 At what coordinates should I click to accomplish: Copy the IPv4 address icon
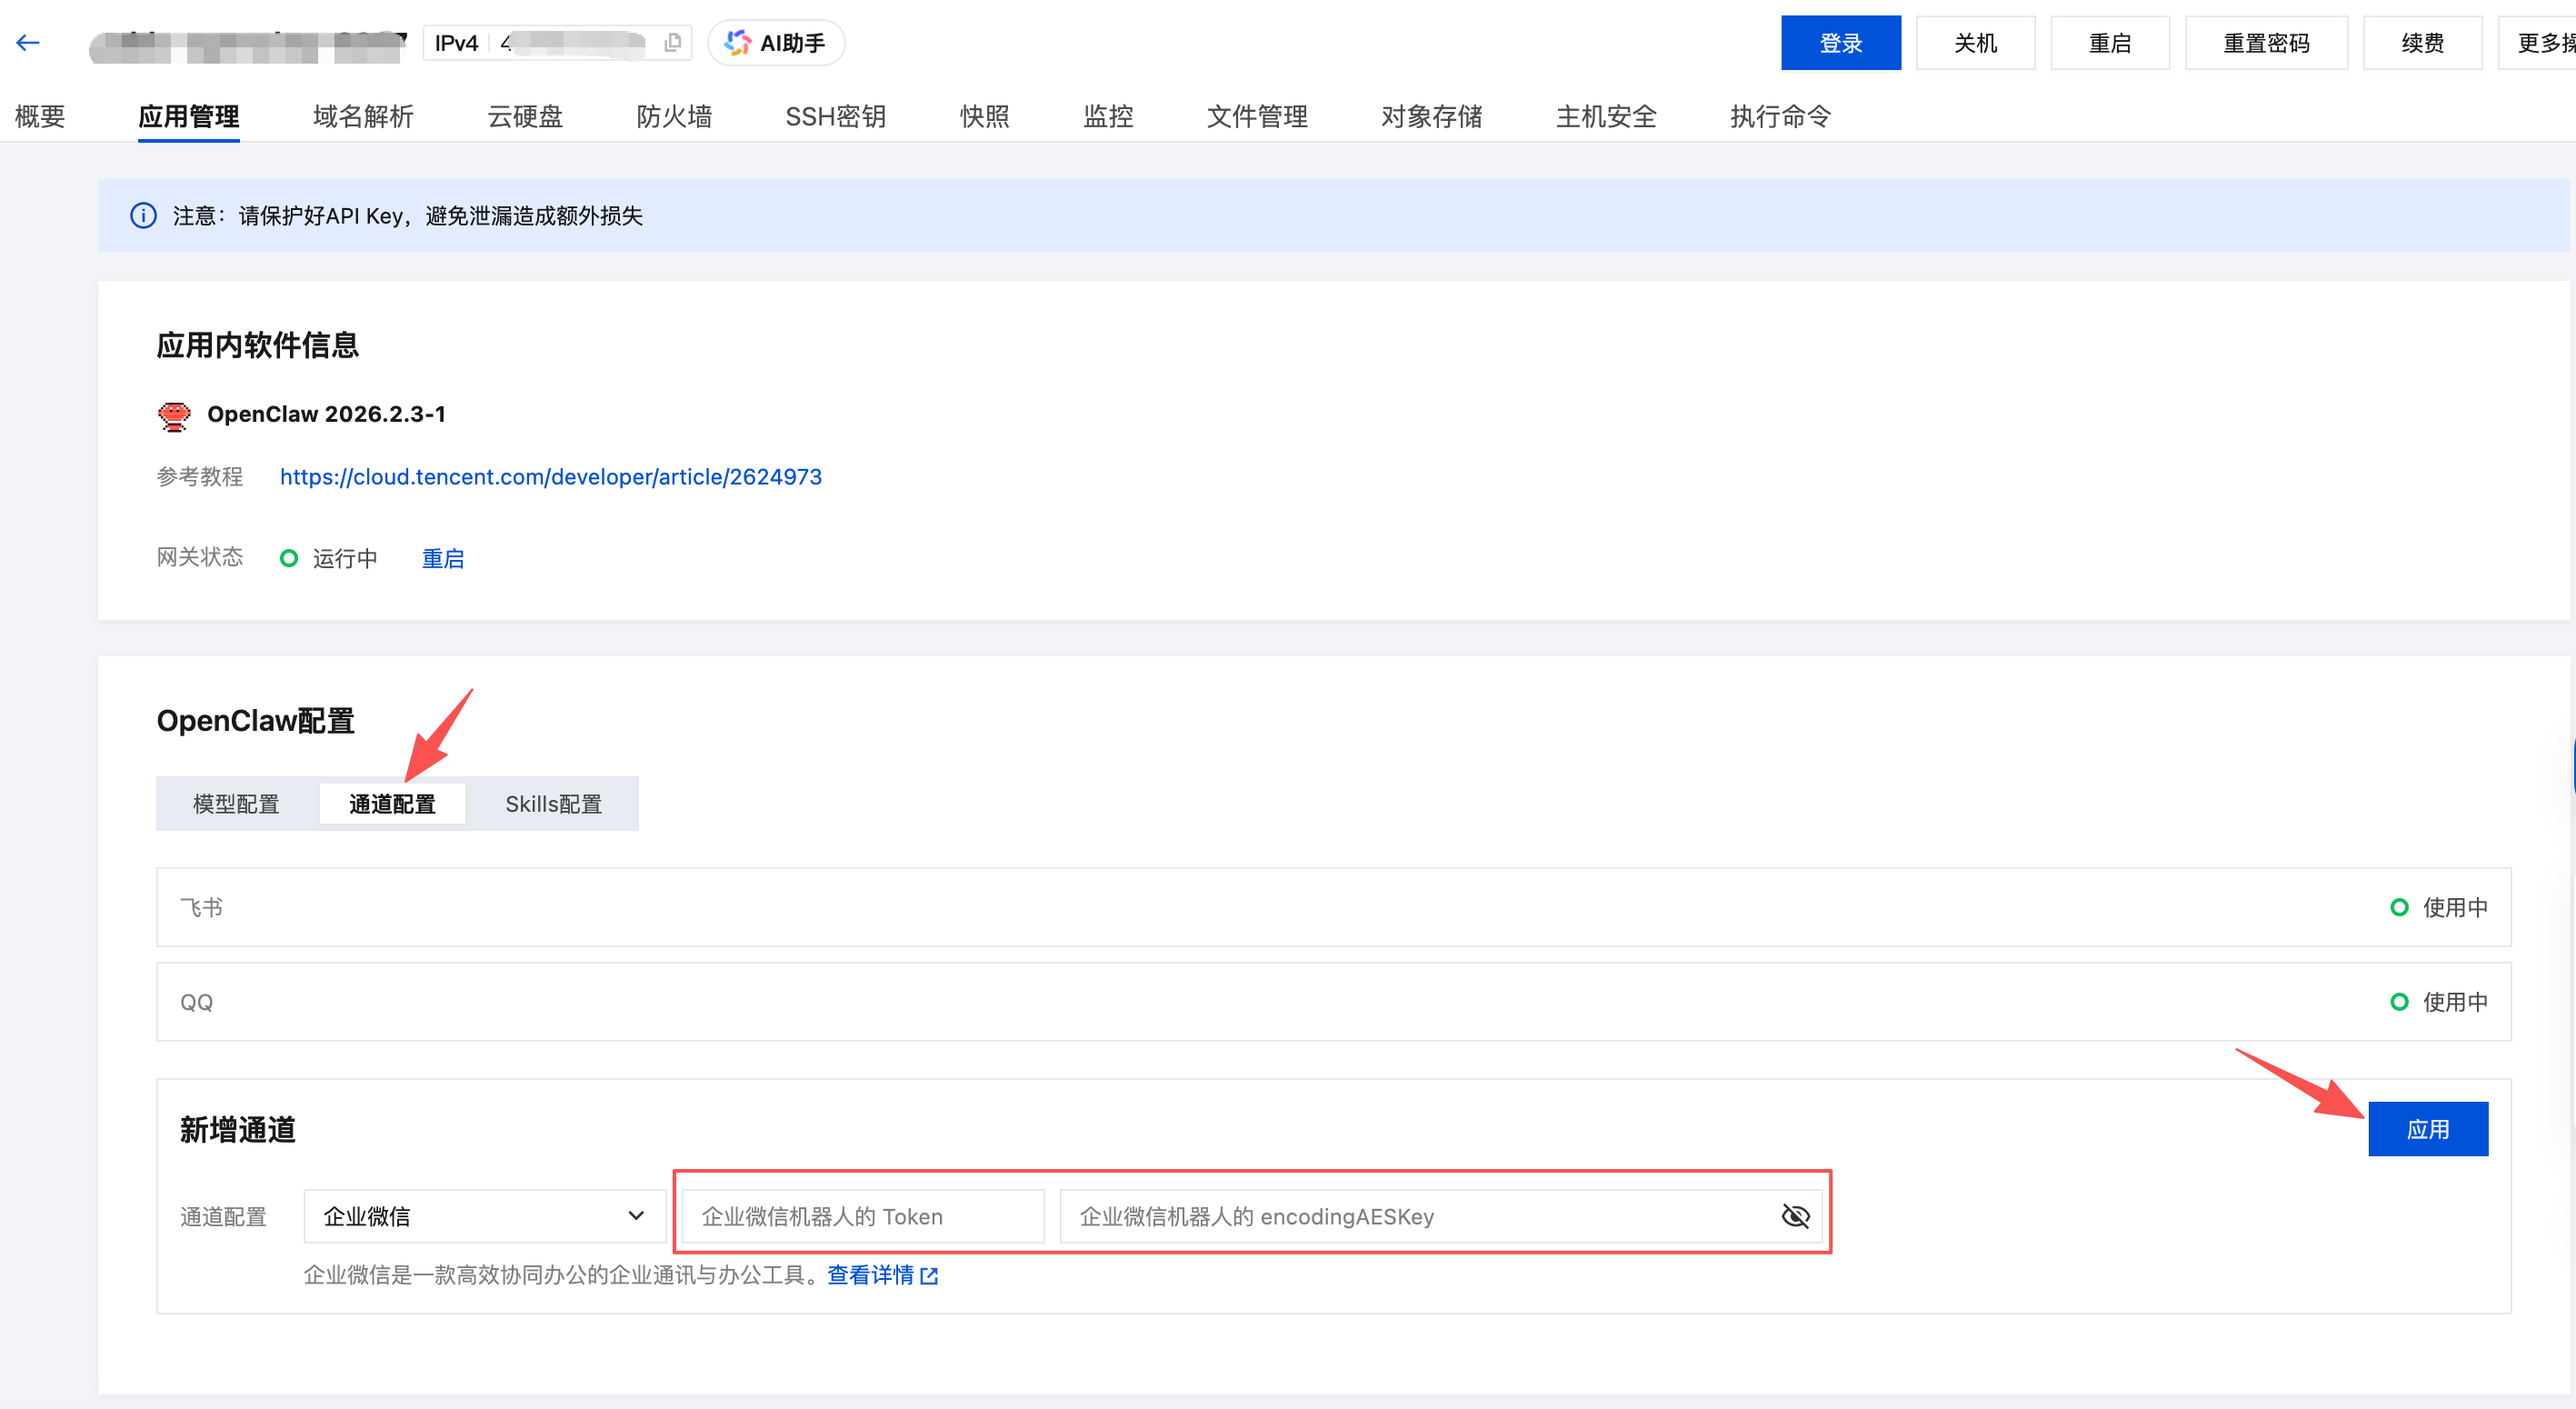point(673,42)
